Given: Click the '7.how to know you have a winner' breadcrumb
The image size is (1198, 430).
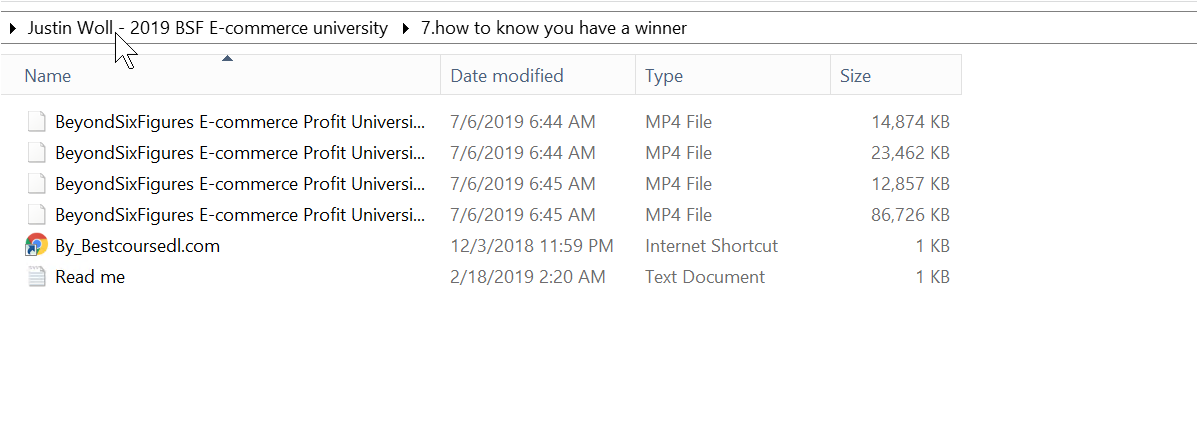Looking at the screenshot, I should [554, 29].
